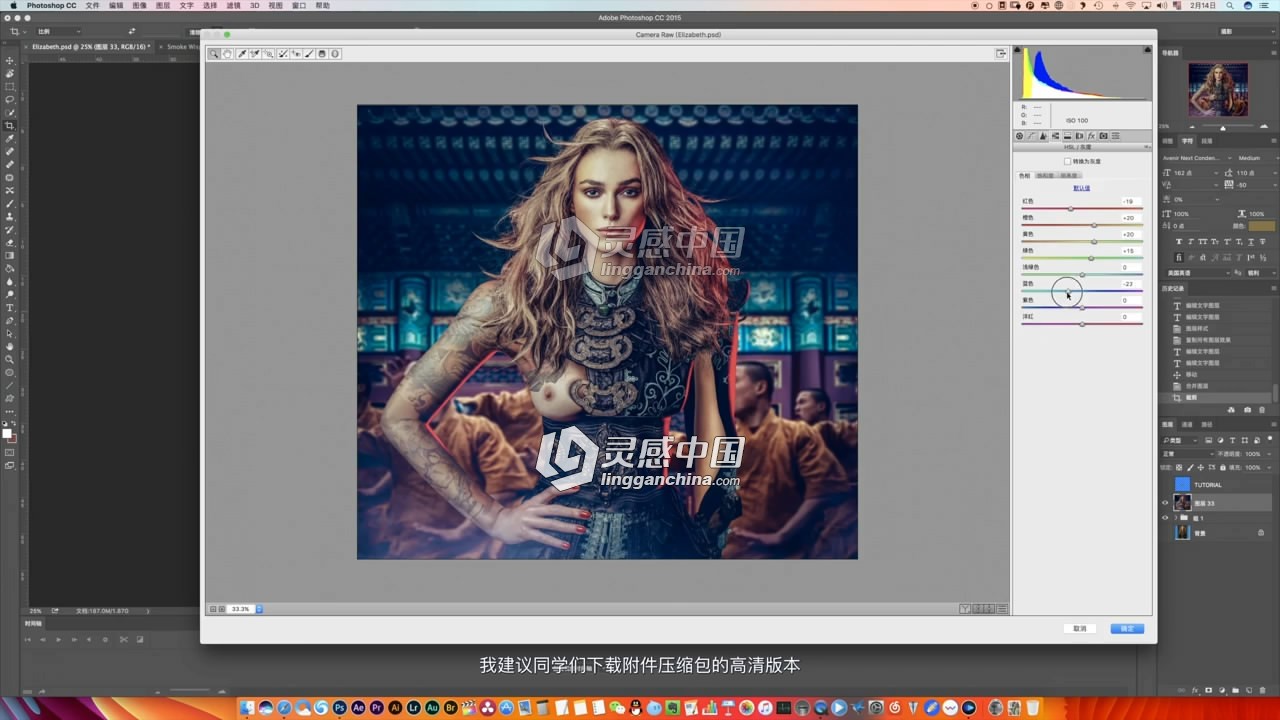Screen dimensions: 1280x720
Task: Open the Presets panel icon
Action: click(x=1115, y=136)
